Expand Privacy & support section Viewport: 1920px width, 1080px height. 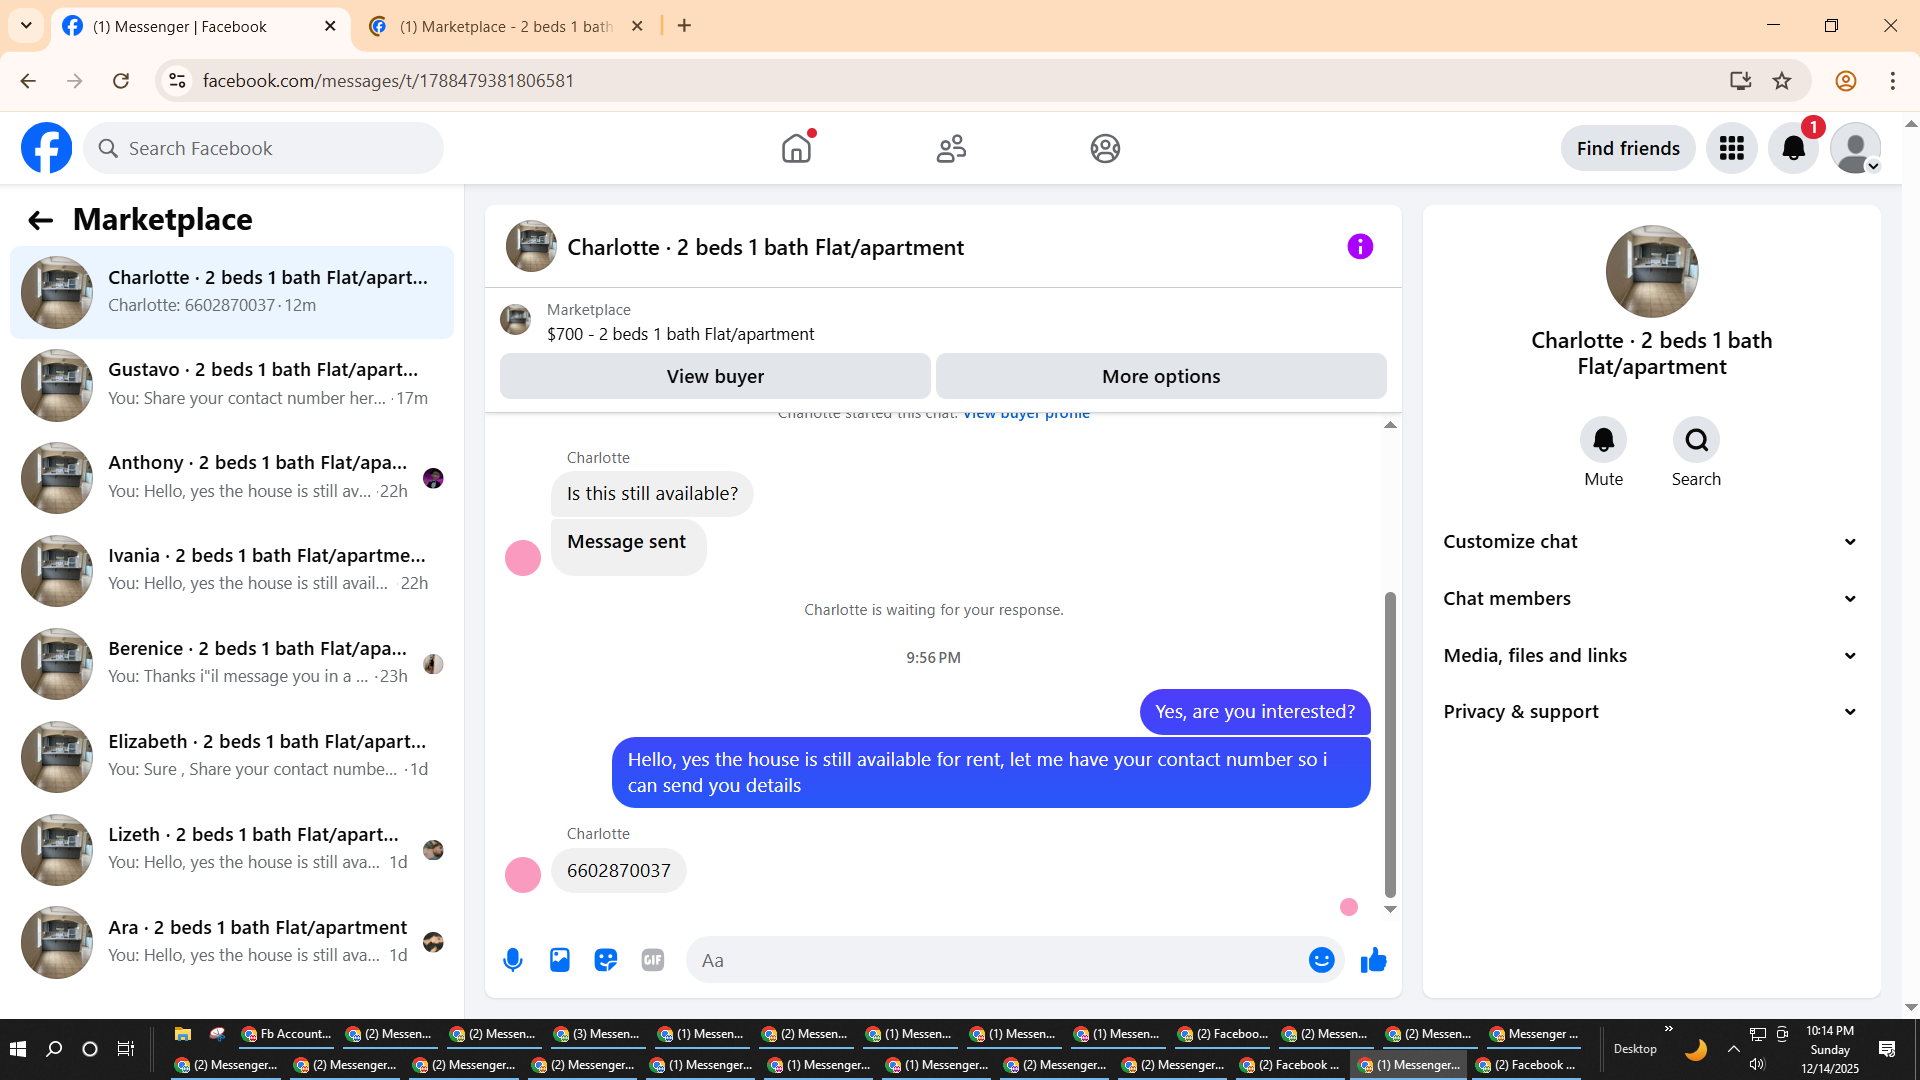1650,712
